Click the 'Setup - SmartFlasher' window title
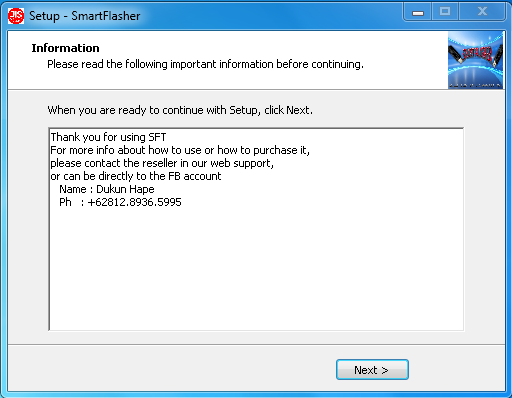The image size is (512, 398). coord(85,16)
